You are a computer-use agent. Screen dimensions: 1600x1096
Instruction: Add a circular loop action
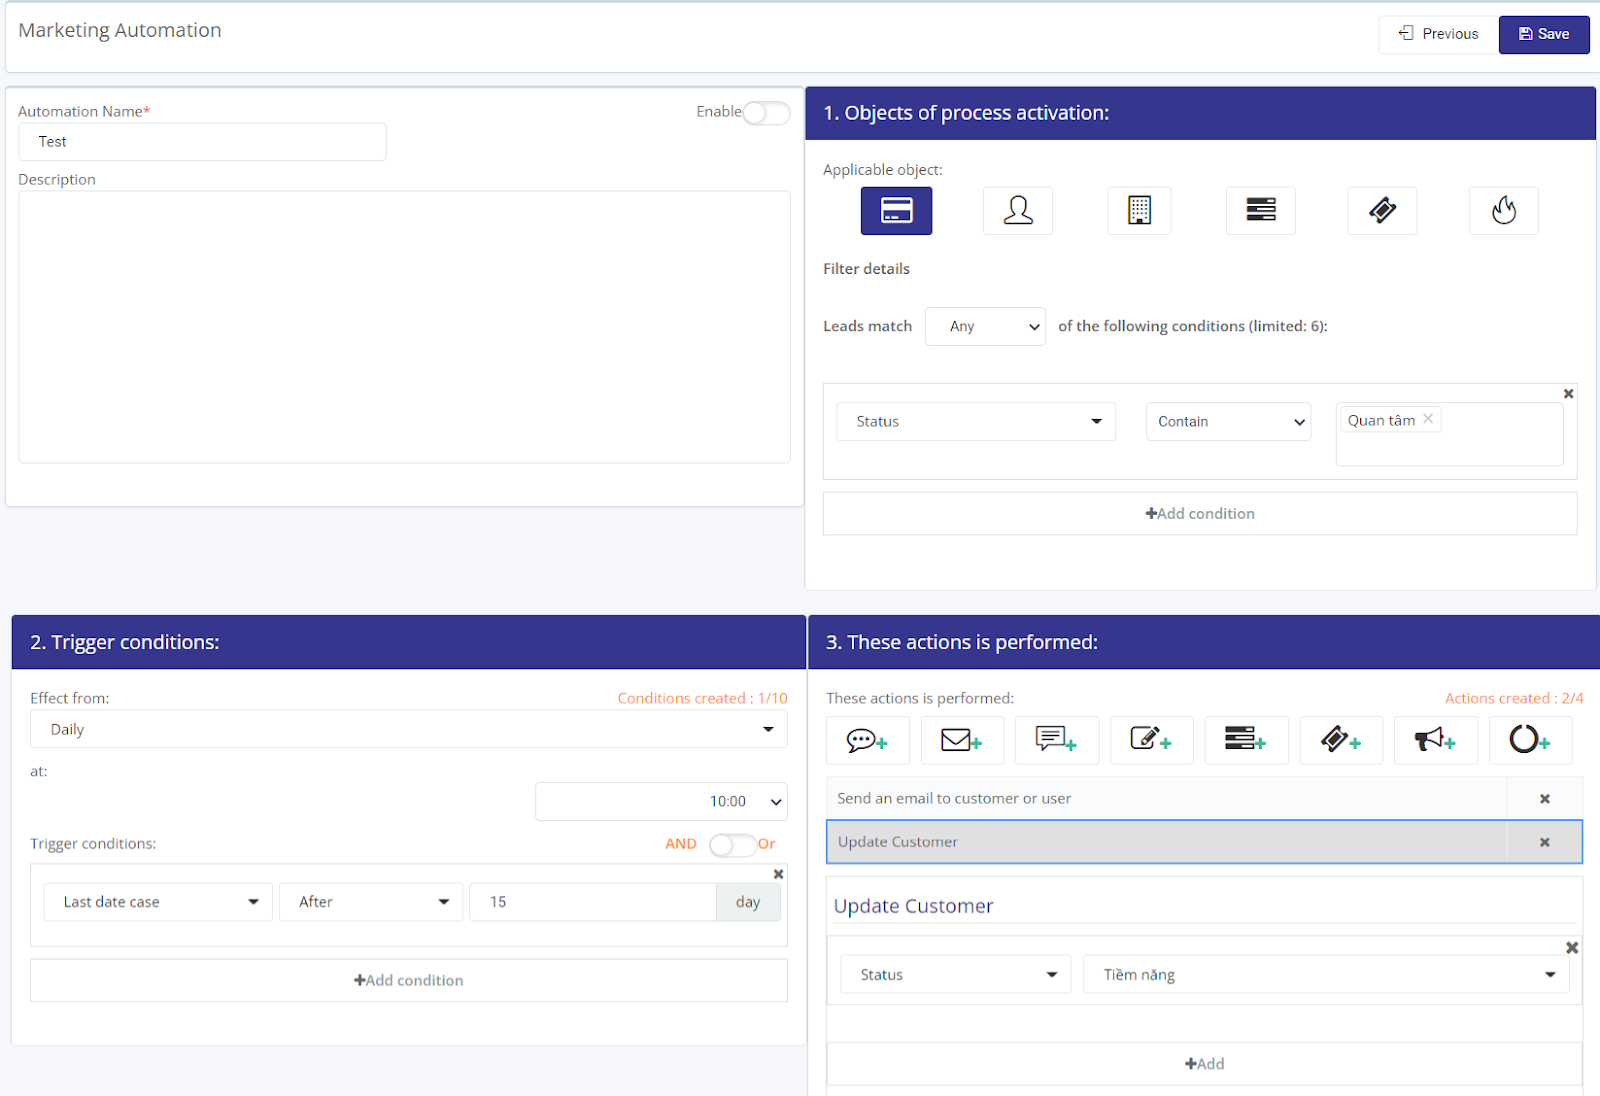[1530, 740]
